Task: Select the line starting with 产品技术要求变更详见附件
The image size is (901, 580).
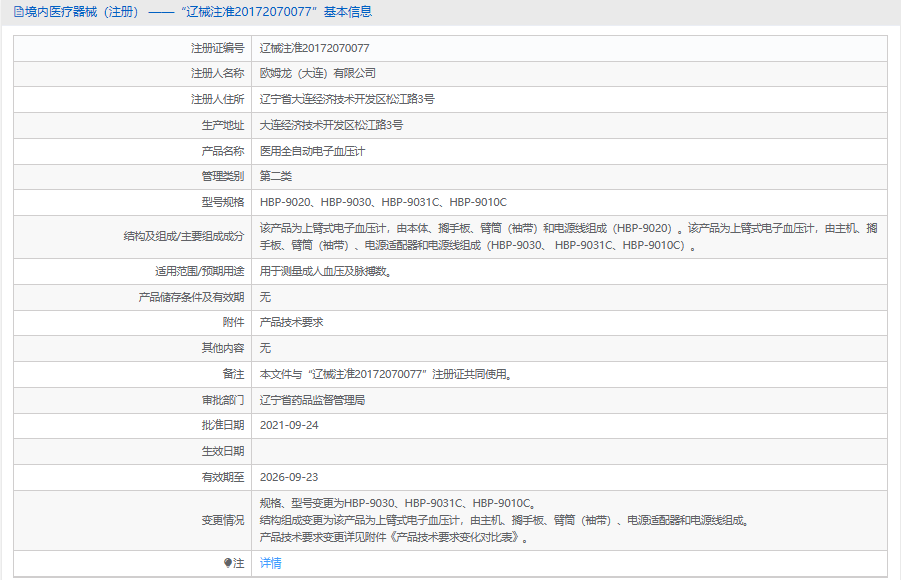Action: tap(394, 538)
